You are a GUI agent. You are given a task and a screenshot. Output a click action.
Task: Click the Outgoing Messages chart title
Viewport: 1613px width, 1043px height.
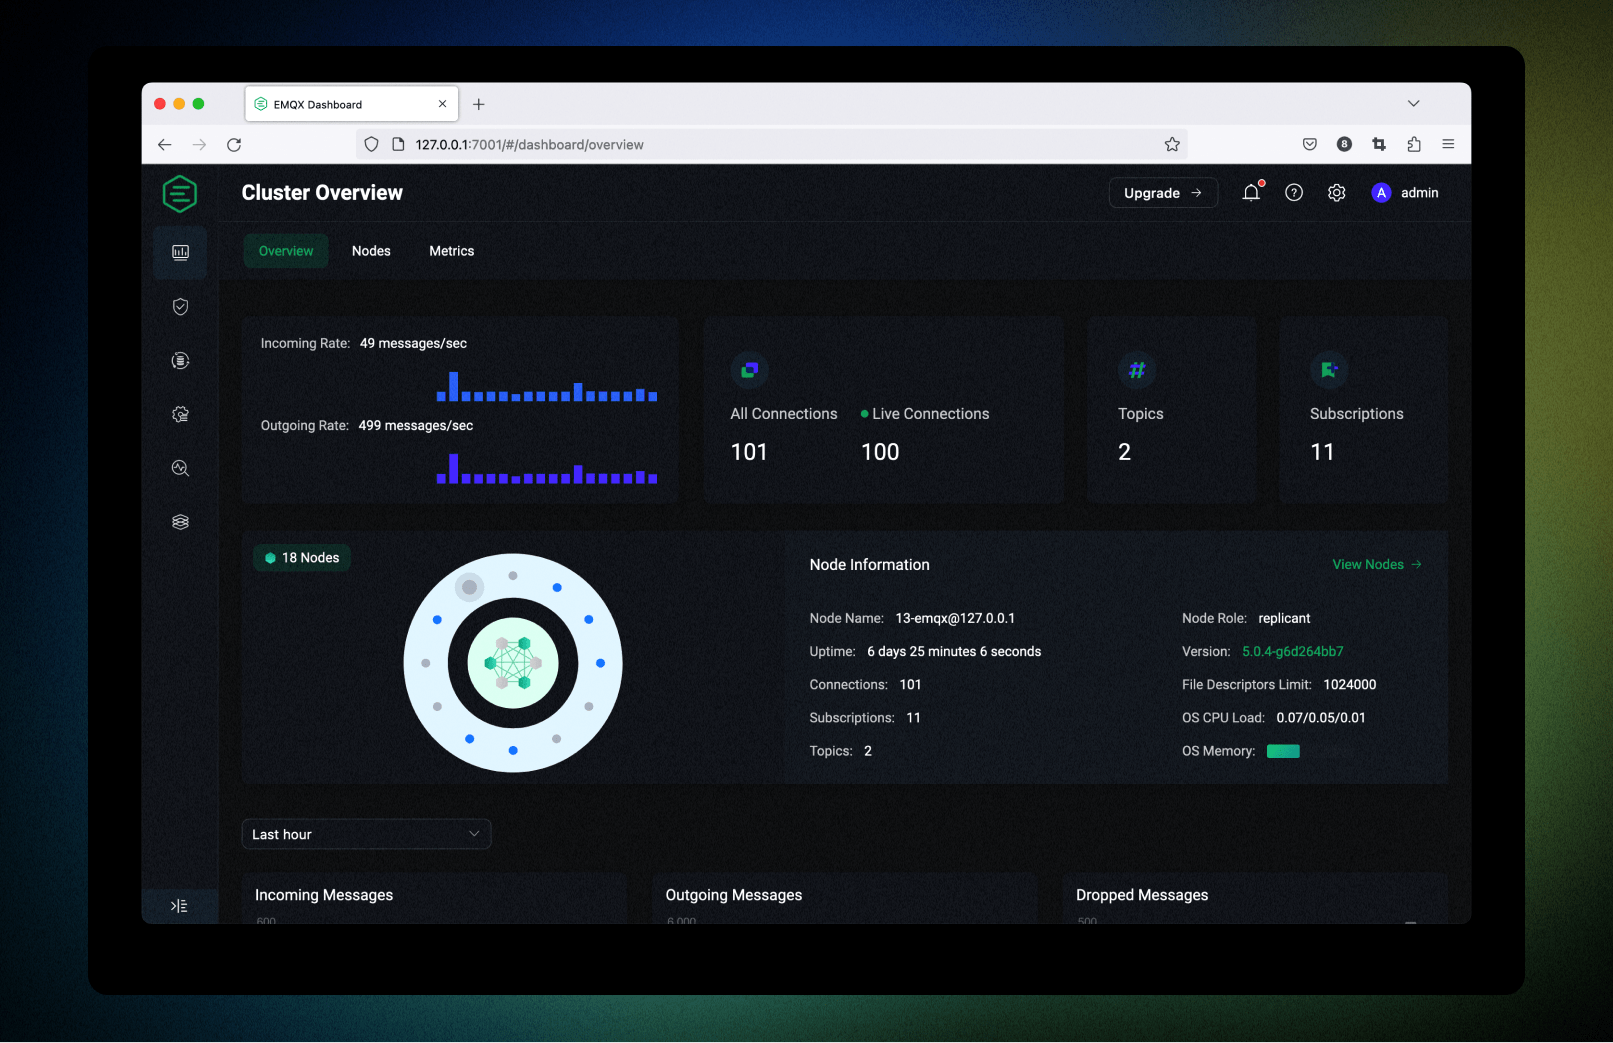[x=734, y=895]
